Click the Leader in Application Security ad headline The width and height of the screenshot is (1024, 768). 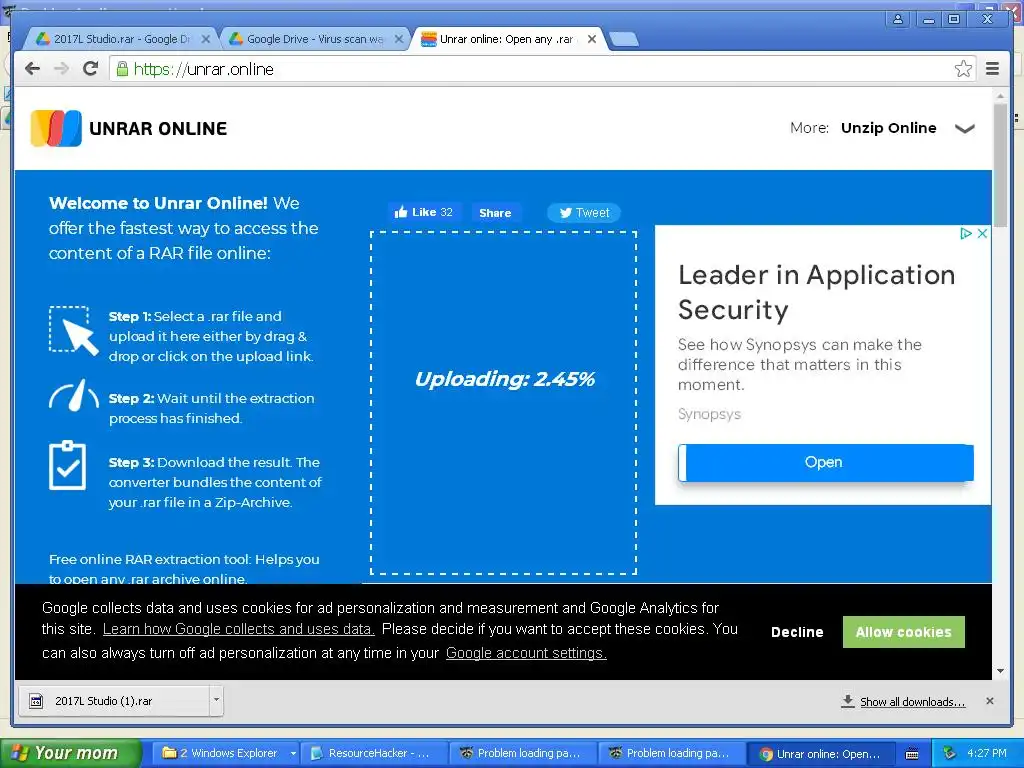816,292
